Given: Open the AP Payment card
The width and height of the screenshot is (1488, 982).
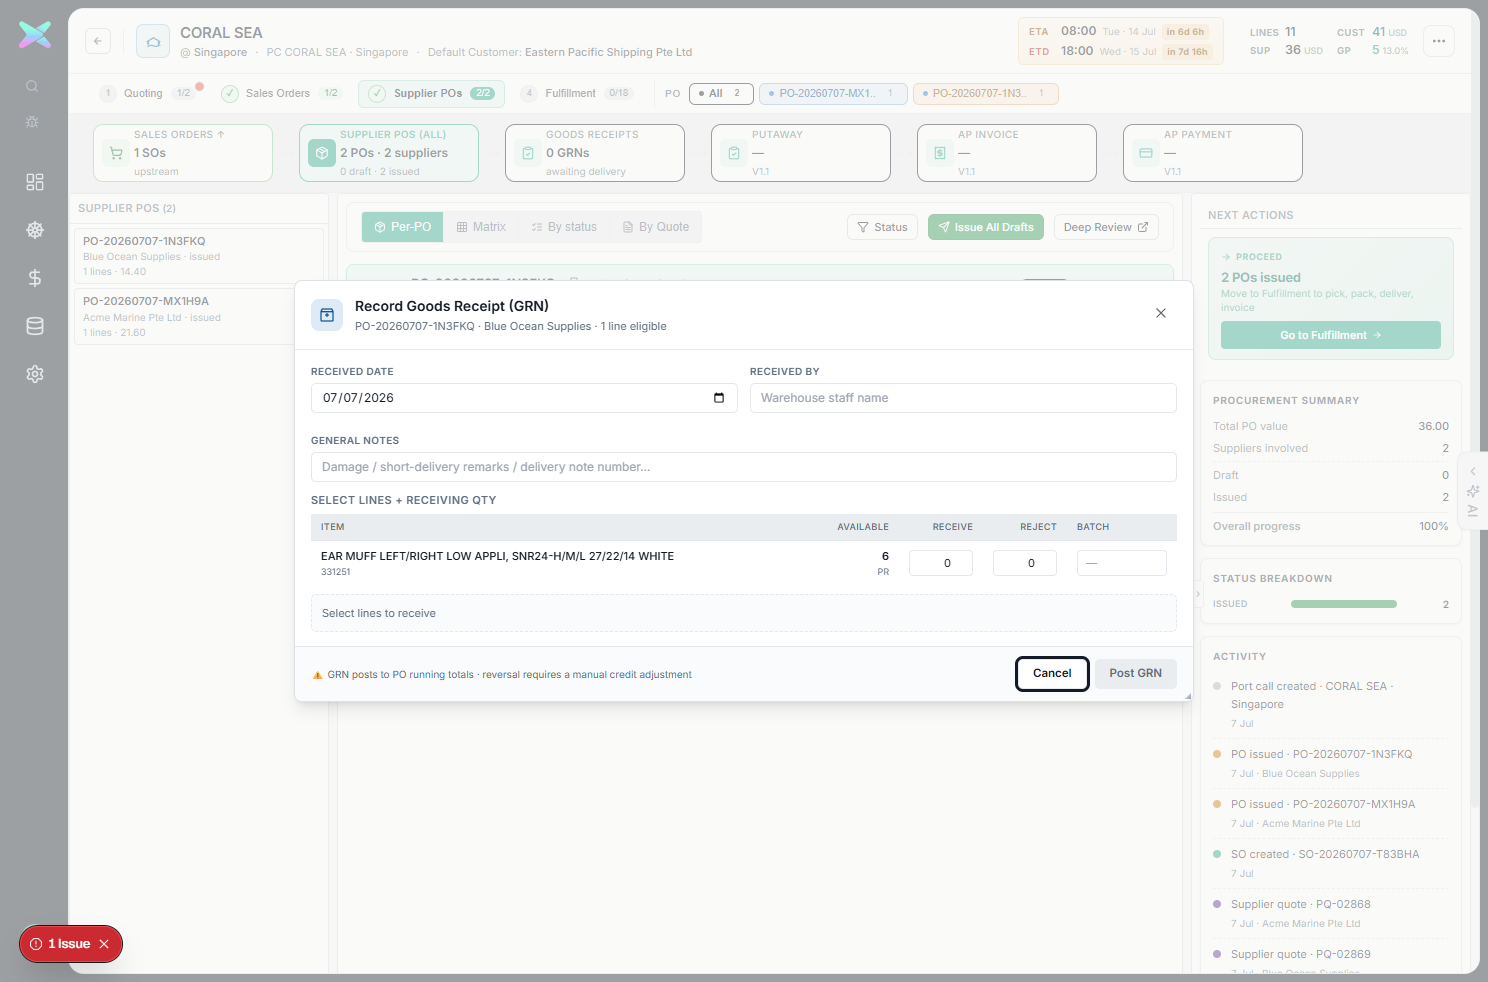Looking at the screenshot, I should click(1213, 153).
